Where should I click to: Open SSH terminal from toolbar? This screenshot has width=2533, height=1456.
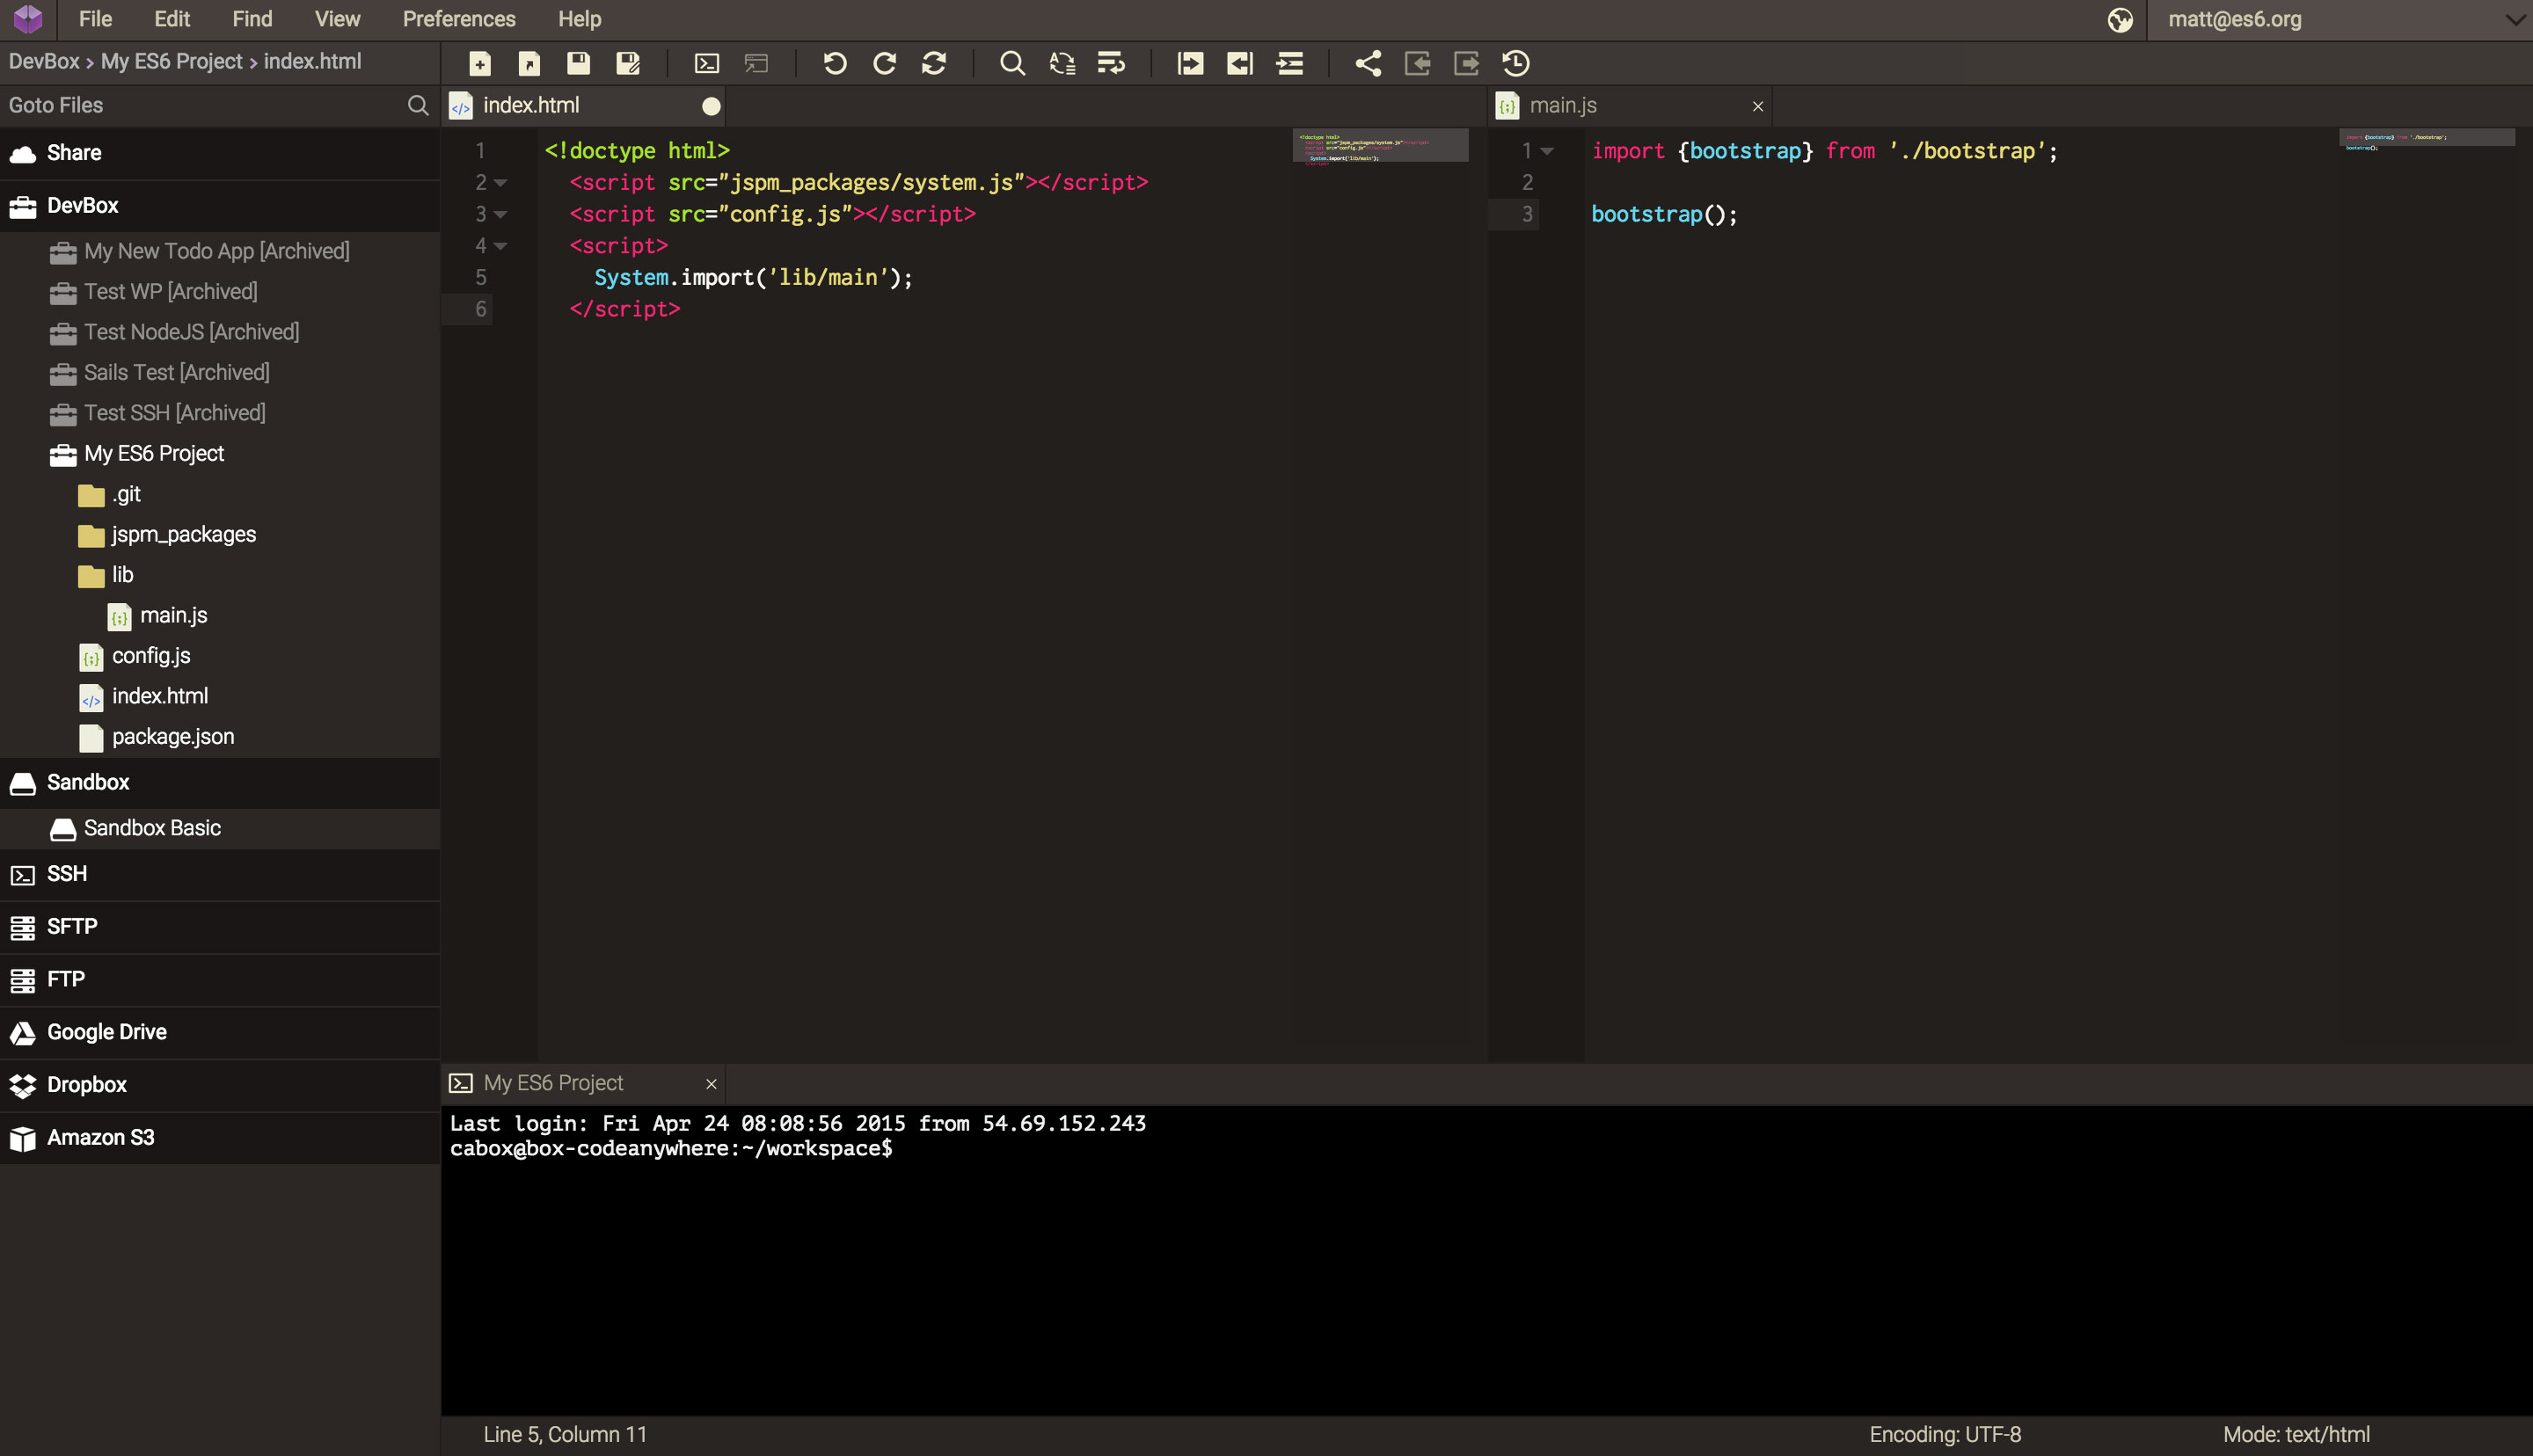[x=706, y=64]
